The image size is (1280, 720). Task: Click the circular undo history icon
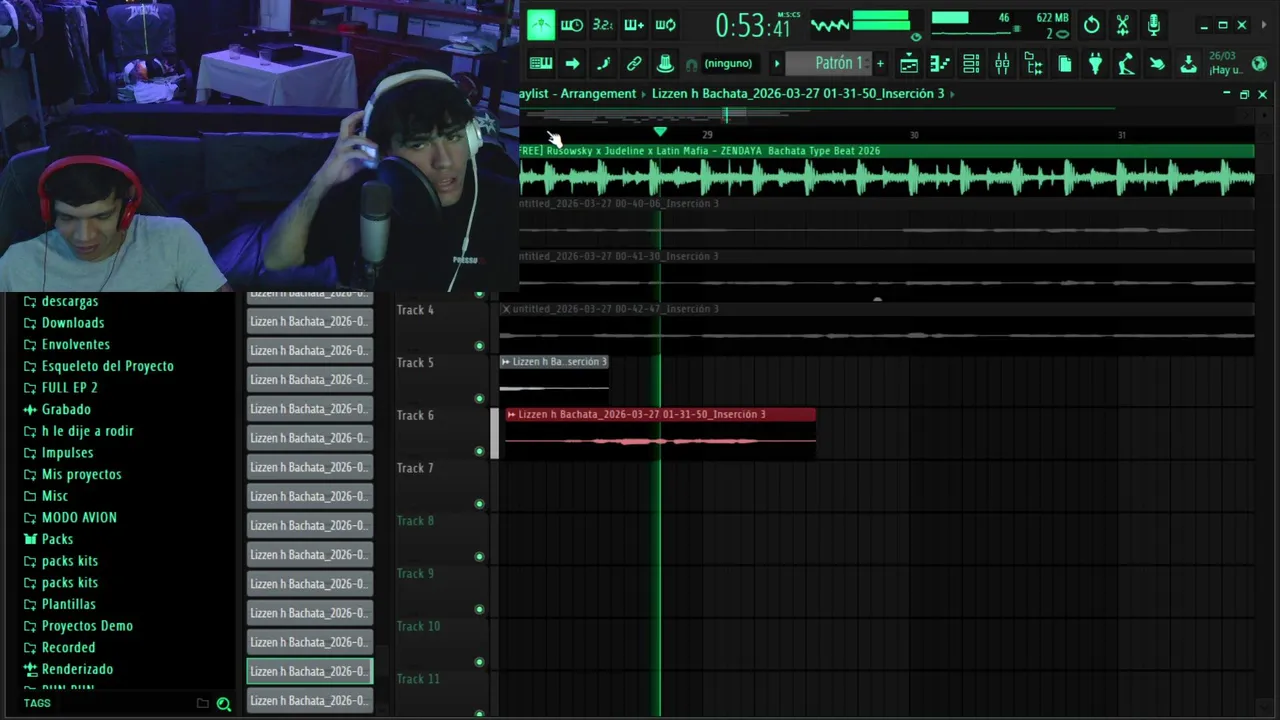coord(1092,25)
